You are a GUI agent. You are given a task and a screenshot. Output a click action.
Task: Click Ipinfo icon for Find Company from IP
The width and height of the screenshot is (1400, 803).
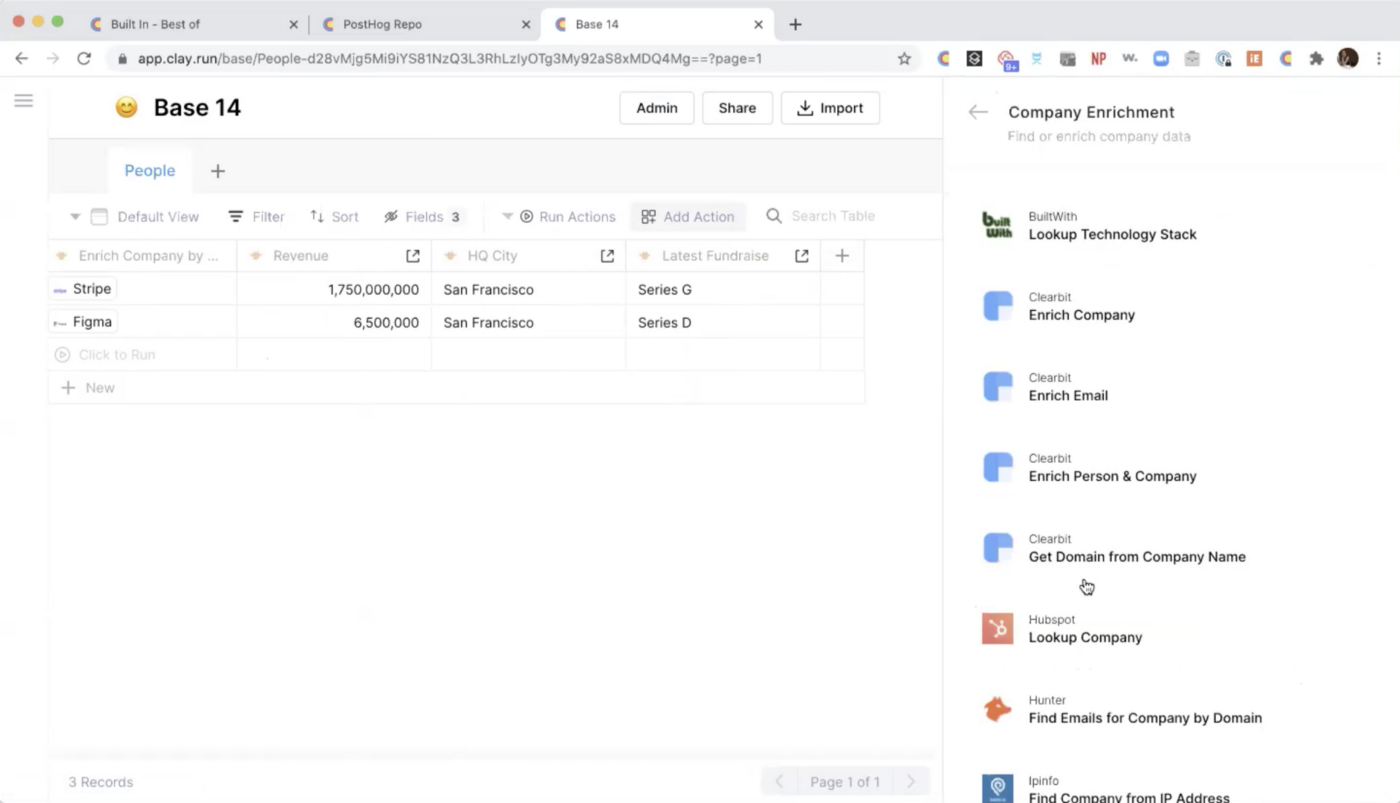tap(997, 788)
